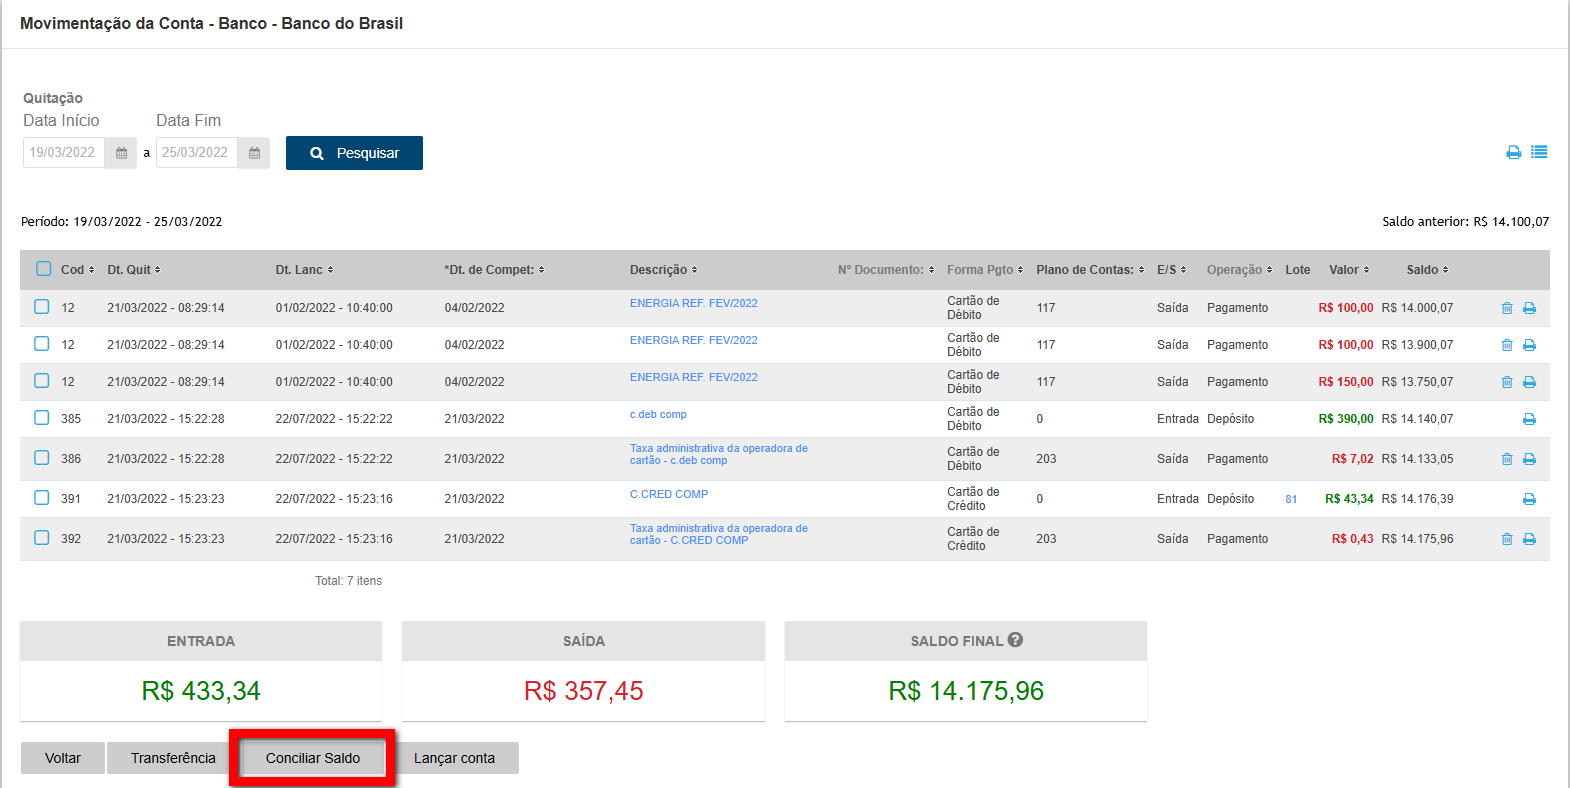Click trash icon for row 386
The height and width of the screenshot is (788, 1570).
(1507, 459)
